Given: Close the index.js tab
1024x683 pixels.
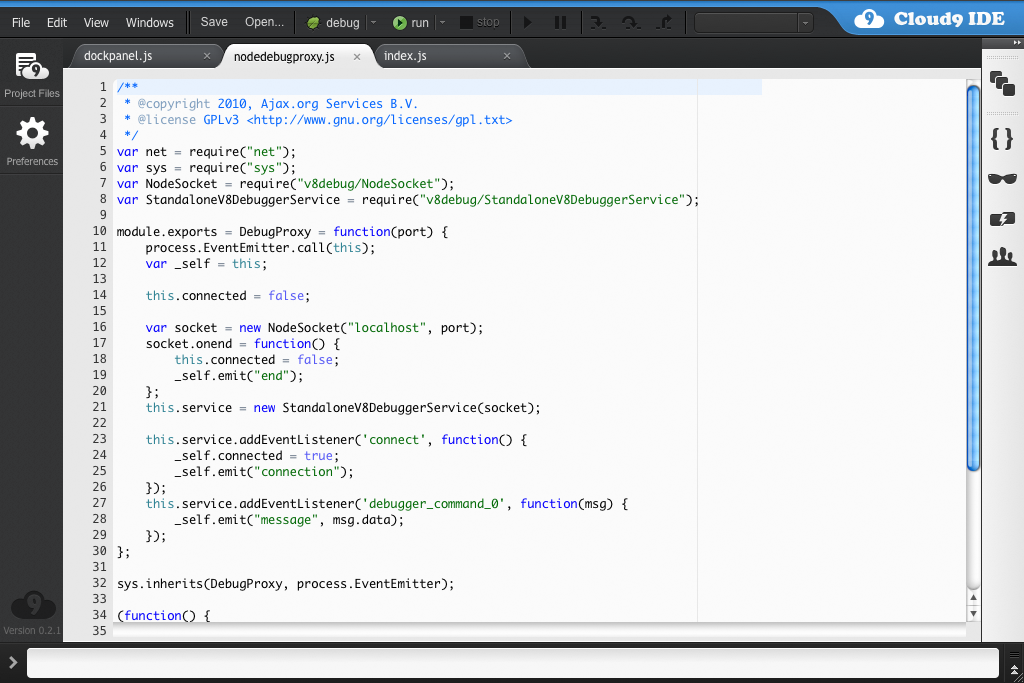Looking at the screenshot, I should tap(507, 56).
